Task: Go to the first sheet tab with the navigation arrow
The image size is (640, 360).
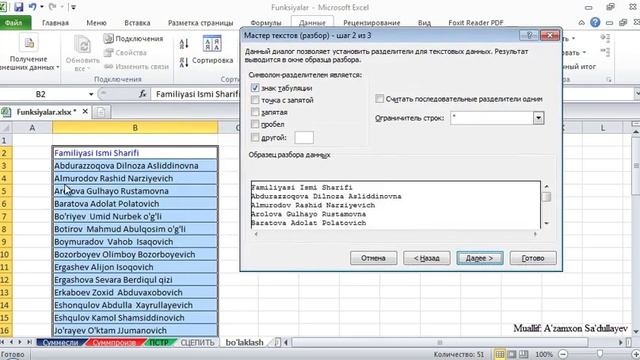Action: pos(3,342)
